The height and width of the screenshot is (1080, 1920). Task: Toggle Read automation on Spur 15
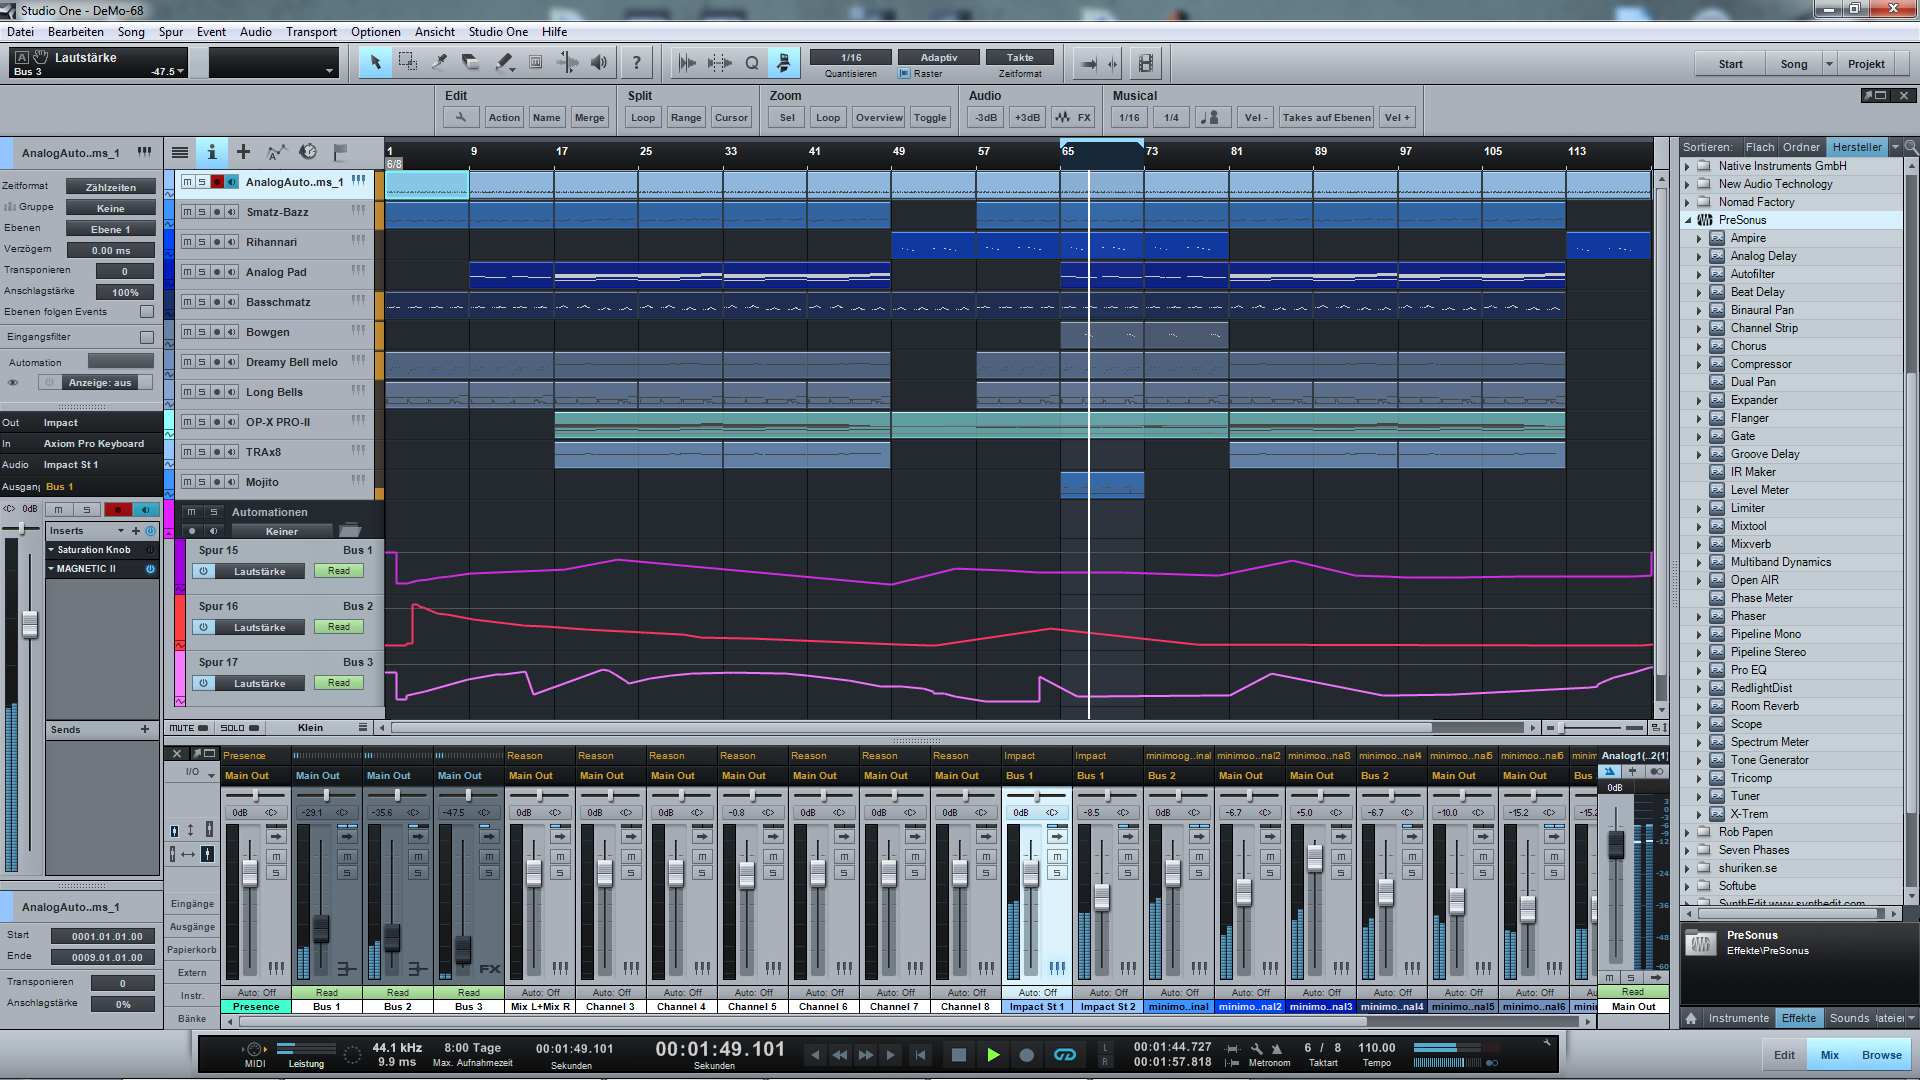click(x=339, y=571)
